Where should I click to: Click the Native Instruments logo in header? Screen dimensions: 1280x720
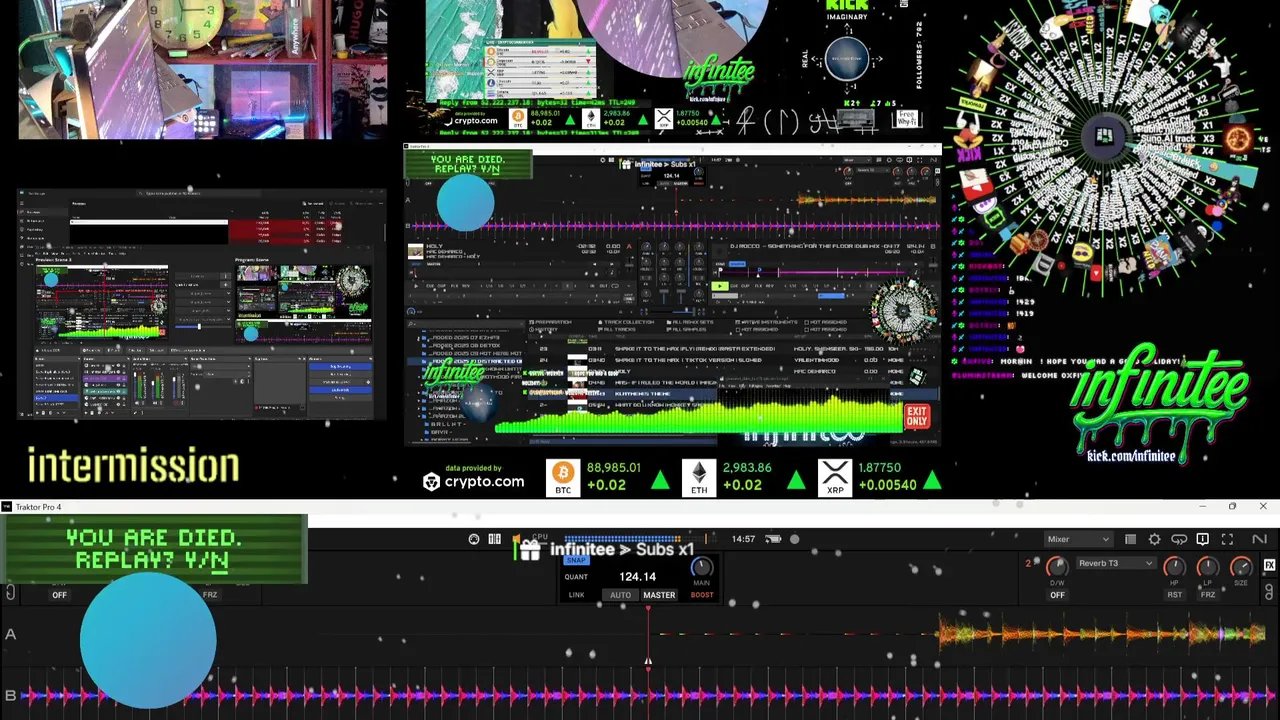click(x=1259, y=539)
